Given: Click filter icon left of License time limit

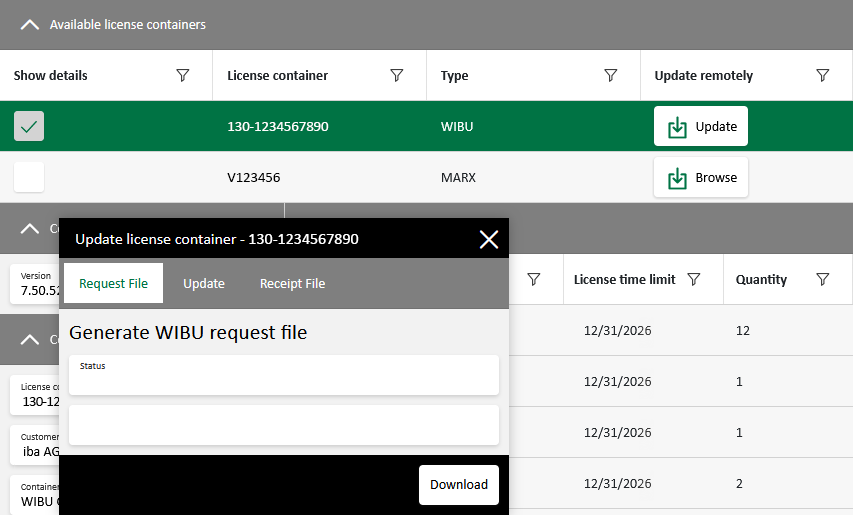Looking at the screenshot, I should [534, 280].
